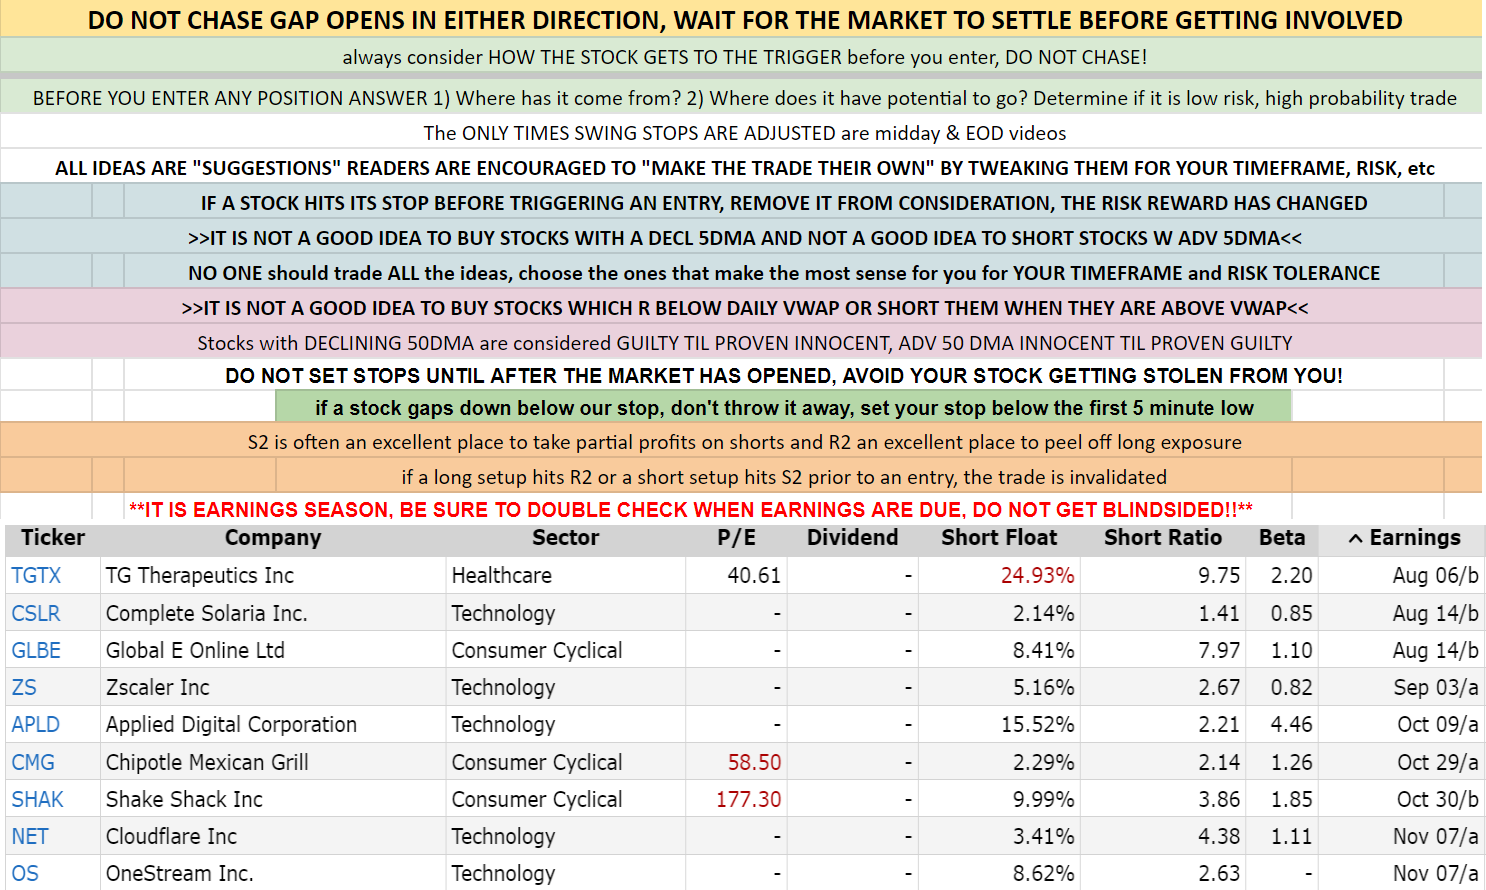Select the APLD ticker link
Viewport: 1486px width, 890px height.
coord(36,724)
